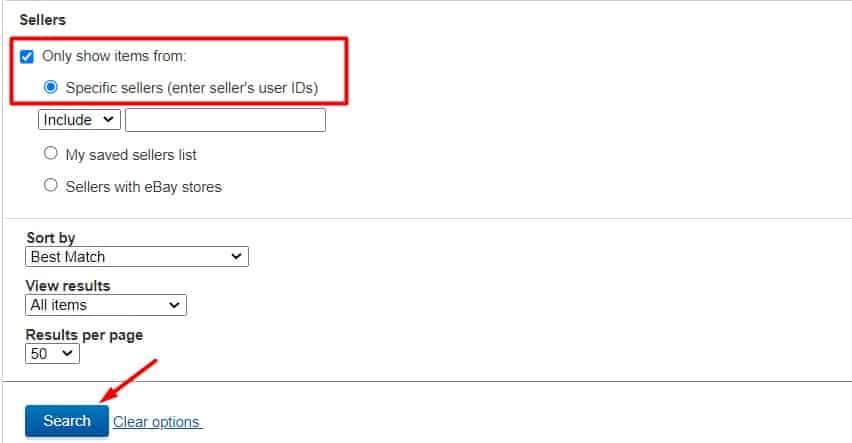The width and height of the screenshot is (852, 443).
Task: Click the "My saved sellers list" label text
Action: 131,155
